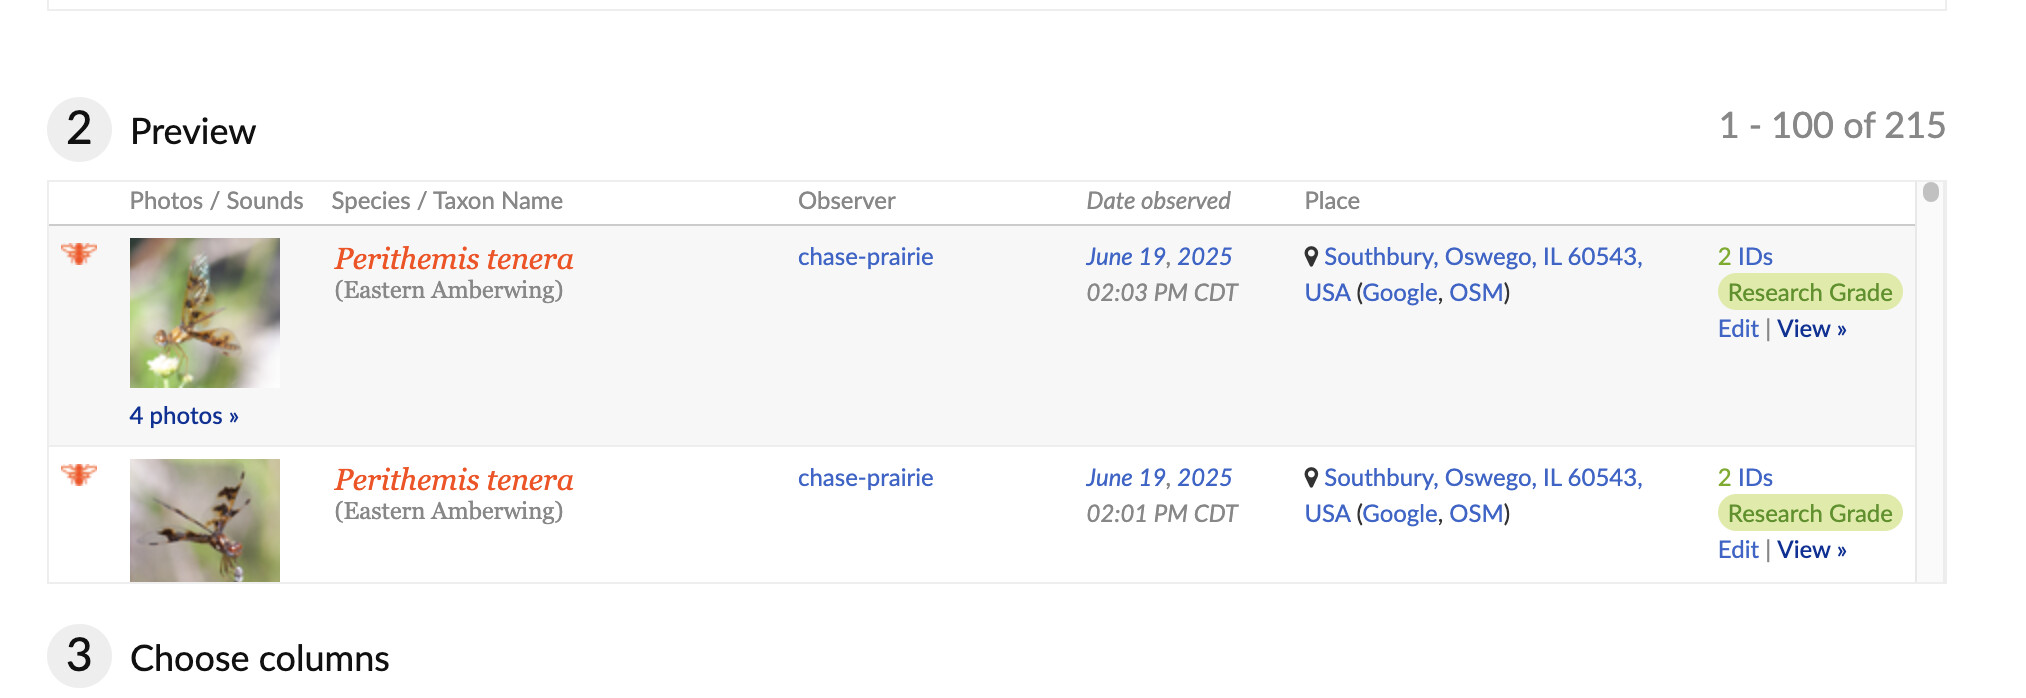This screenshot has height=698, width=2026.
Task: Click the map pin icon in second row
Action: click(1311, 478)
